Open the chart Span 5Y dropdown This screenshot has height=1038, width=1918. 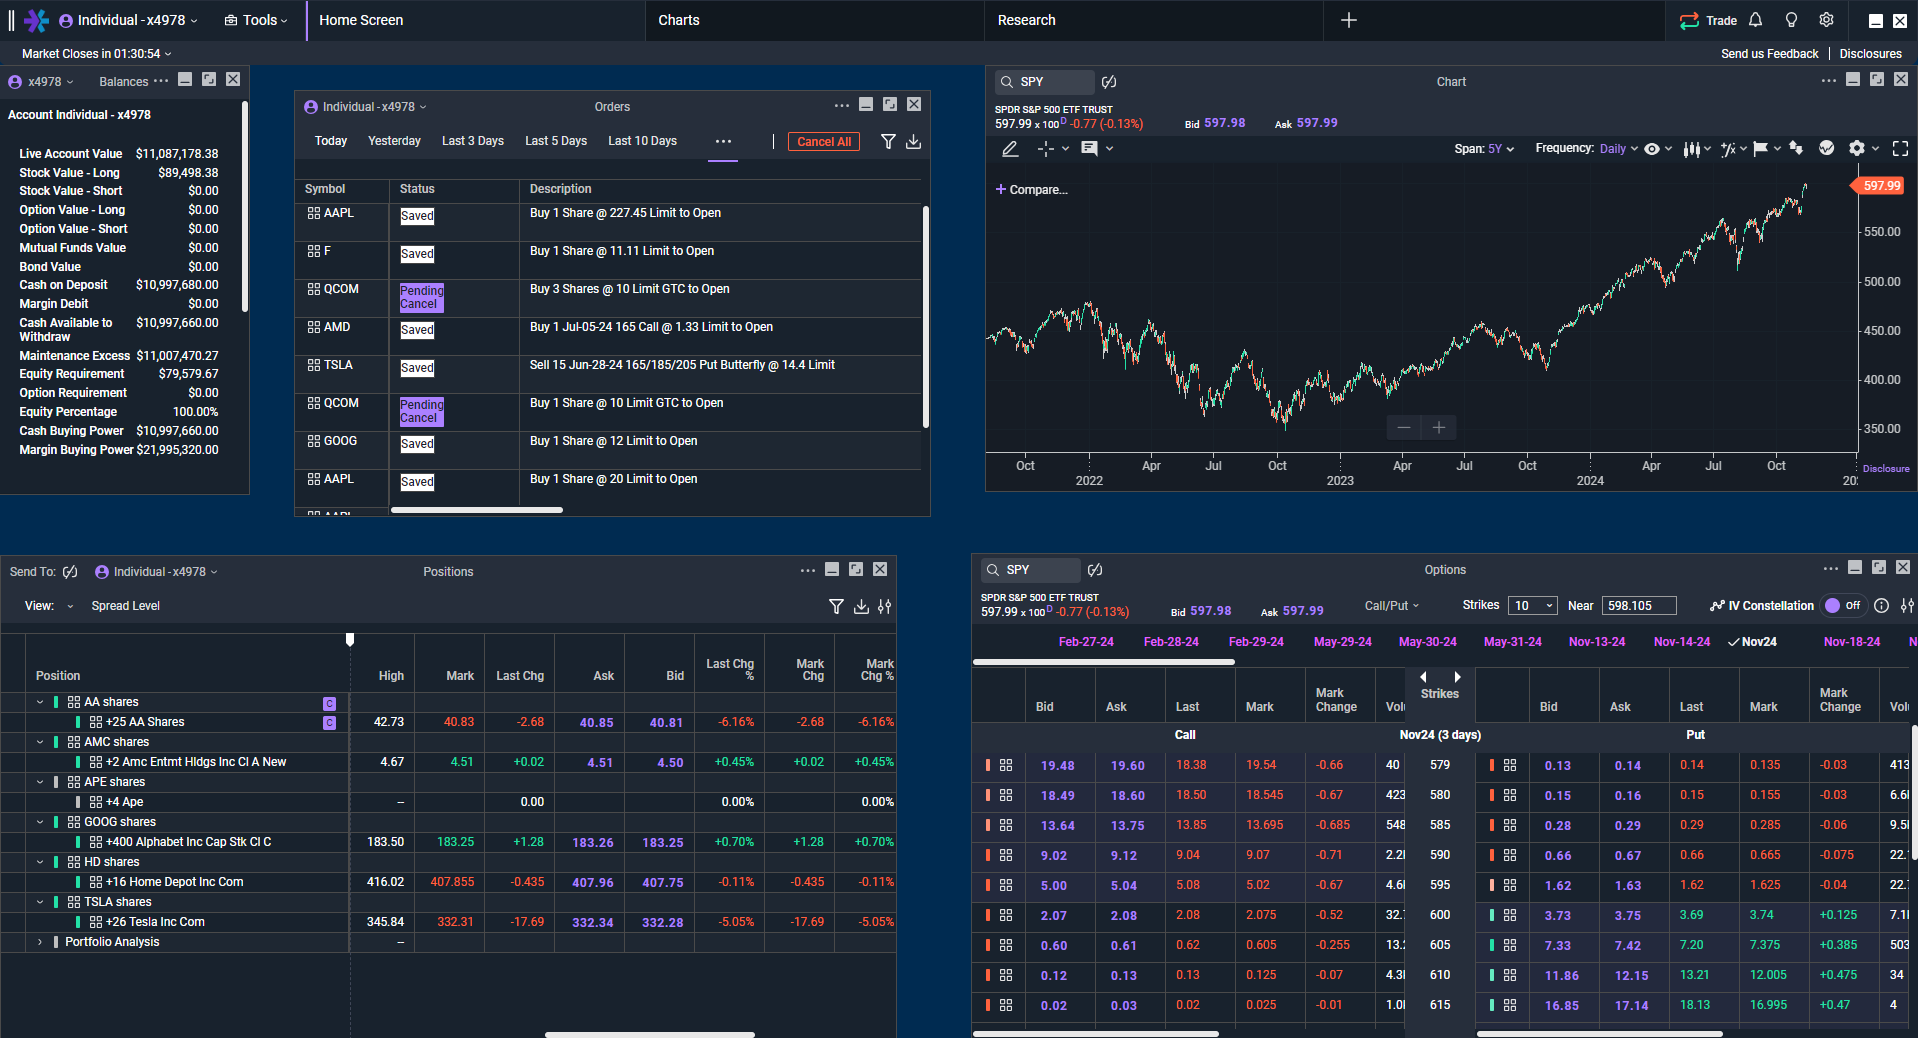point(1501,149)
